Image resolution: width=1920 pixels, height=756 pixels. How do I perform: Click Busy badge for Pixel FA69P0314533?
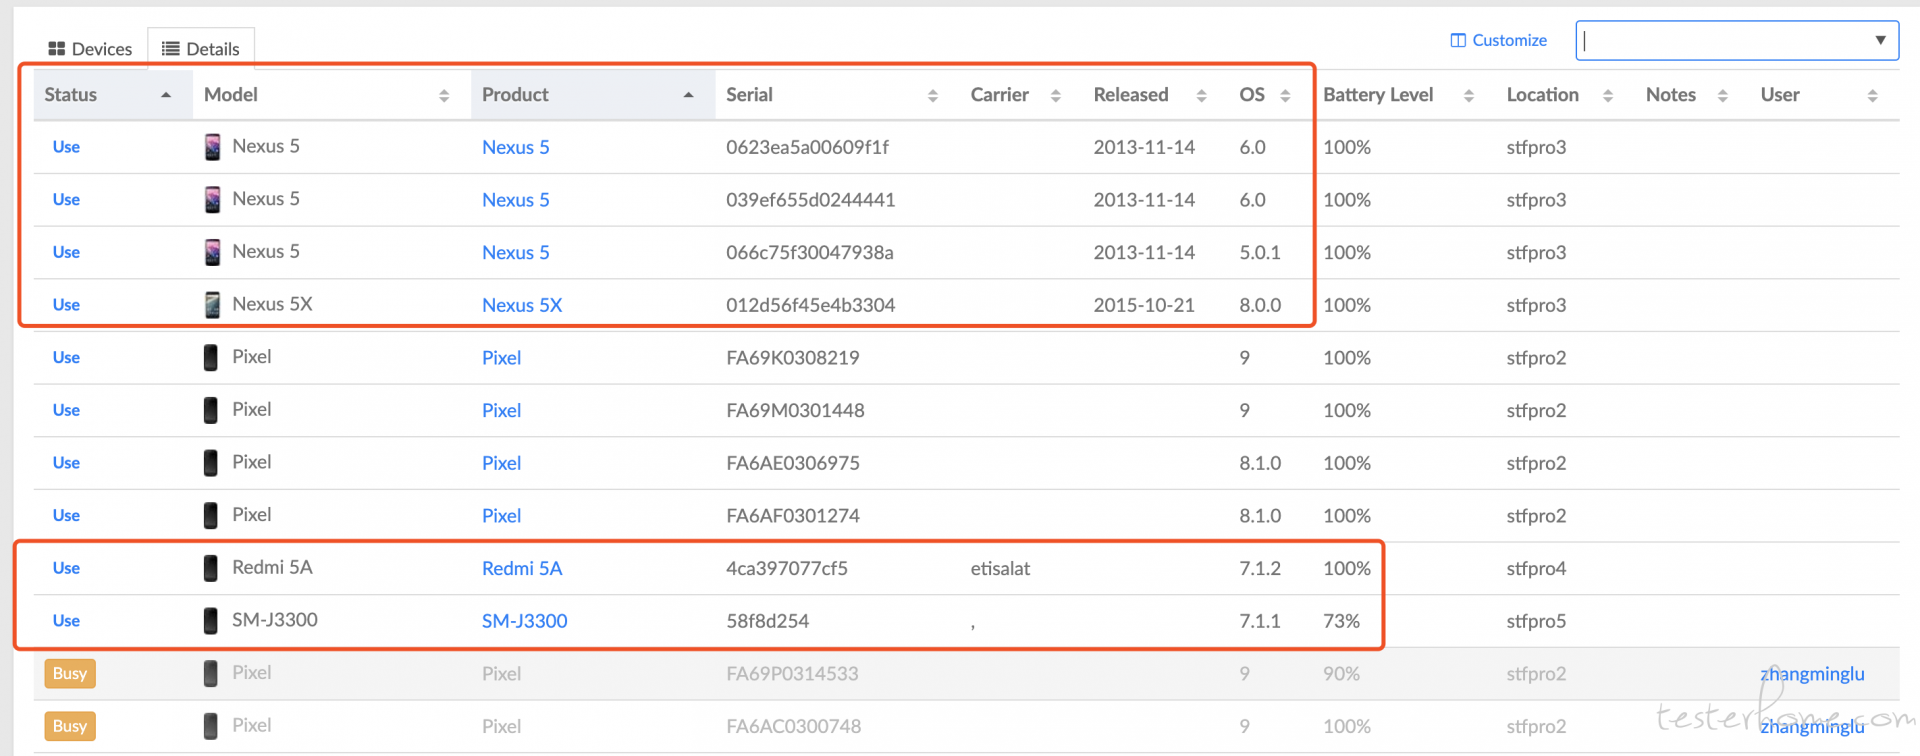coord(70,673)
